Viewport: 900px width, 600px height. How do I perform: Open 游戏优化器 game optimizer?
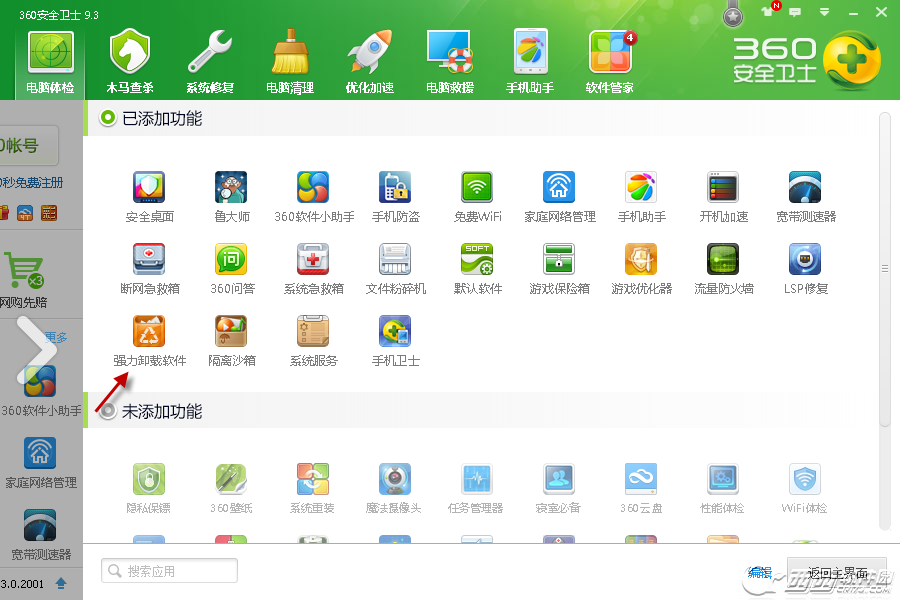coord(640,260)
